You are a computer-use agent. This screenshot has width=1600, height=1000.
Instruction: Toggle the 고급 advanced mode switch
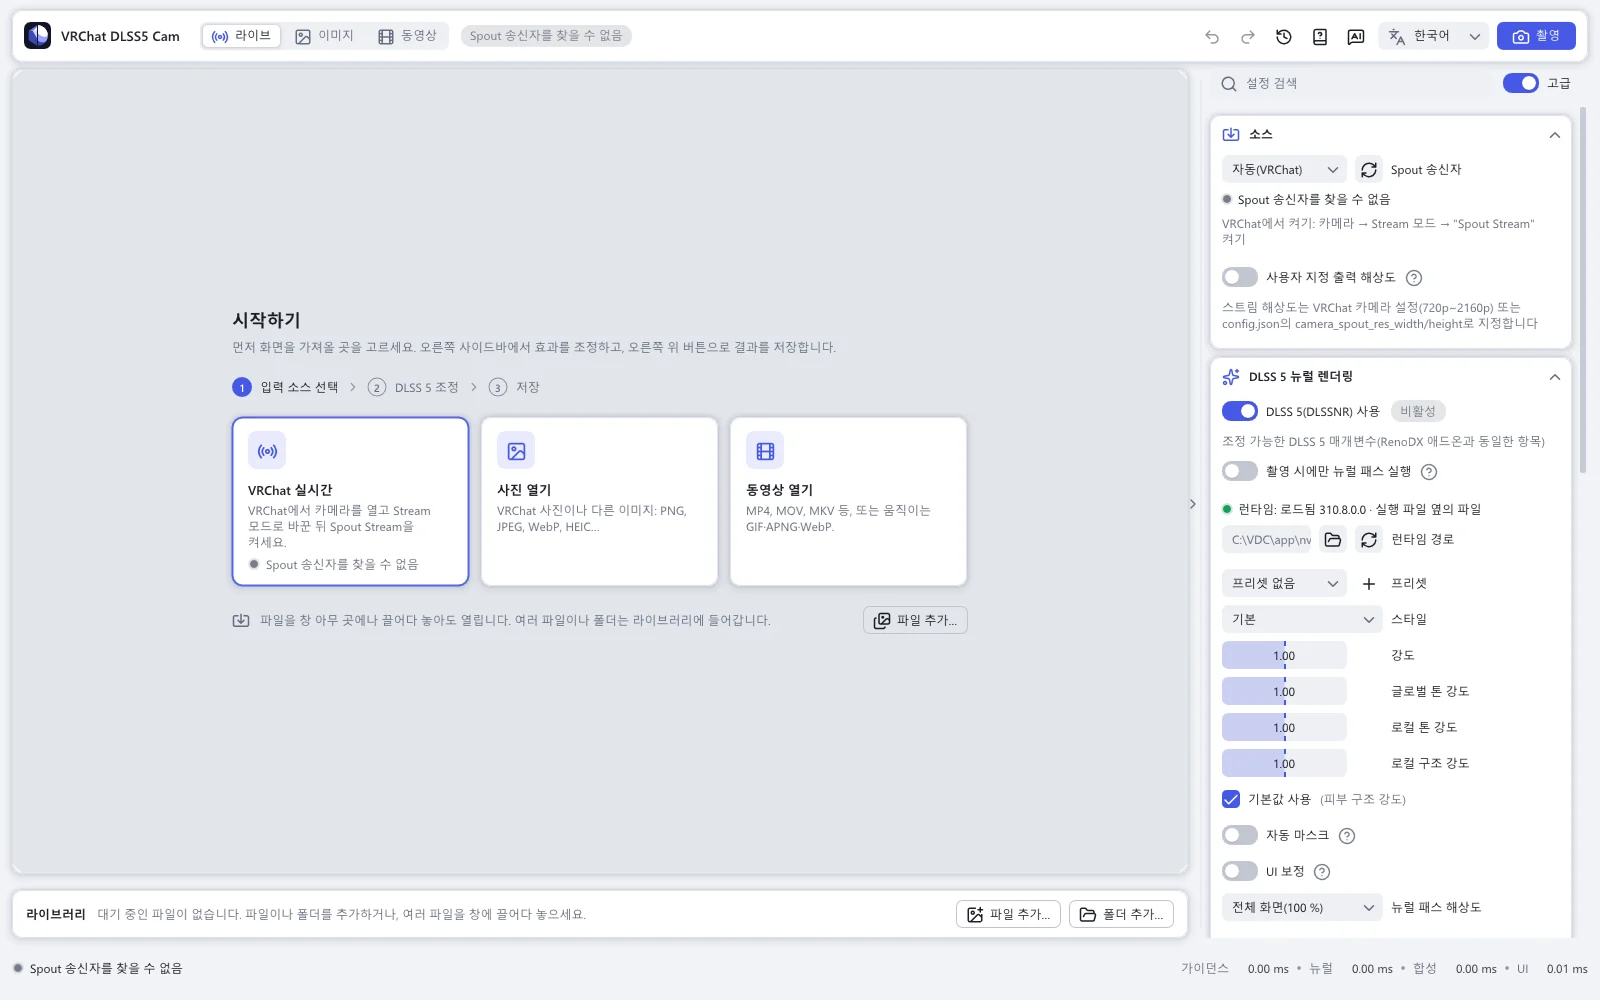1521,83
